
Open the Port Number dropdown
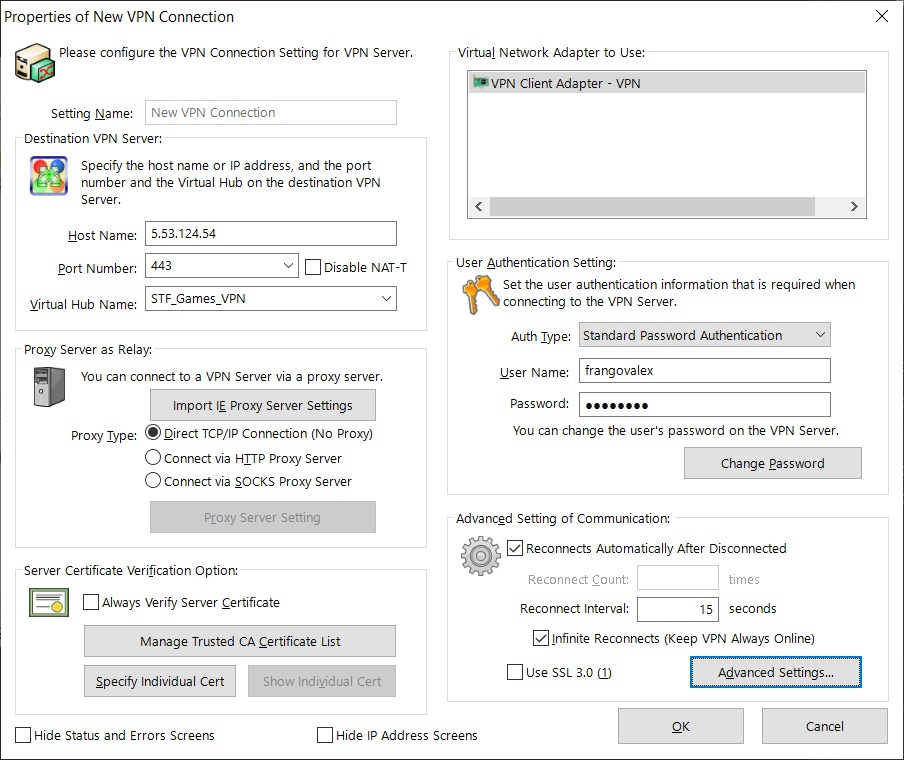288,266
